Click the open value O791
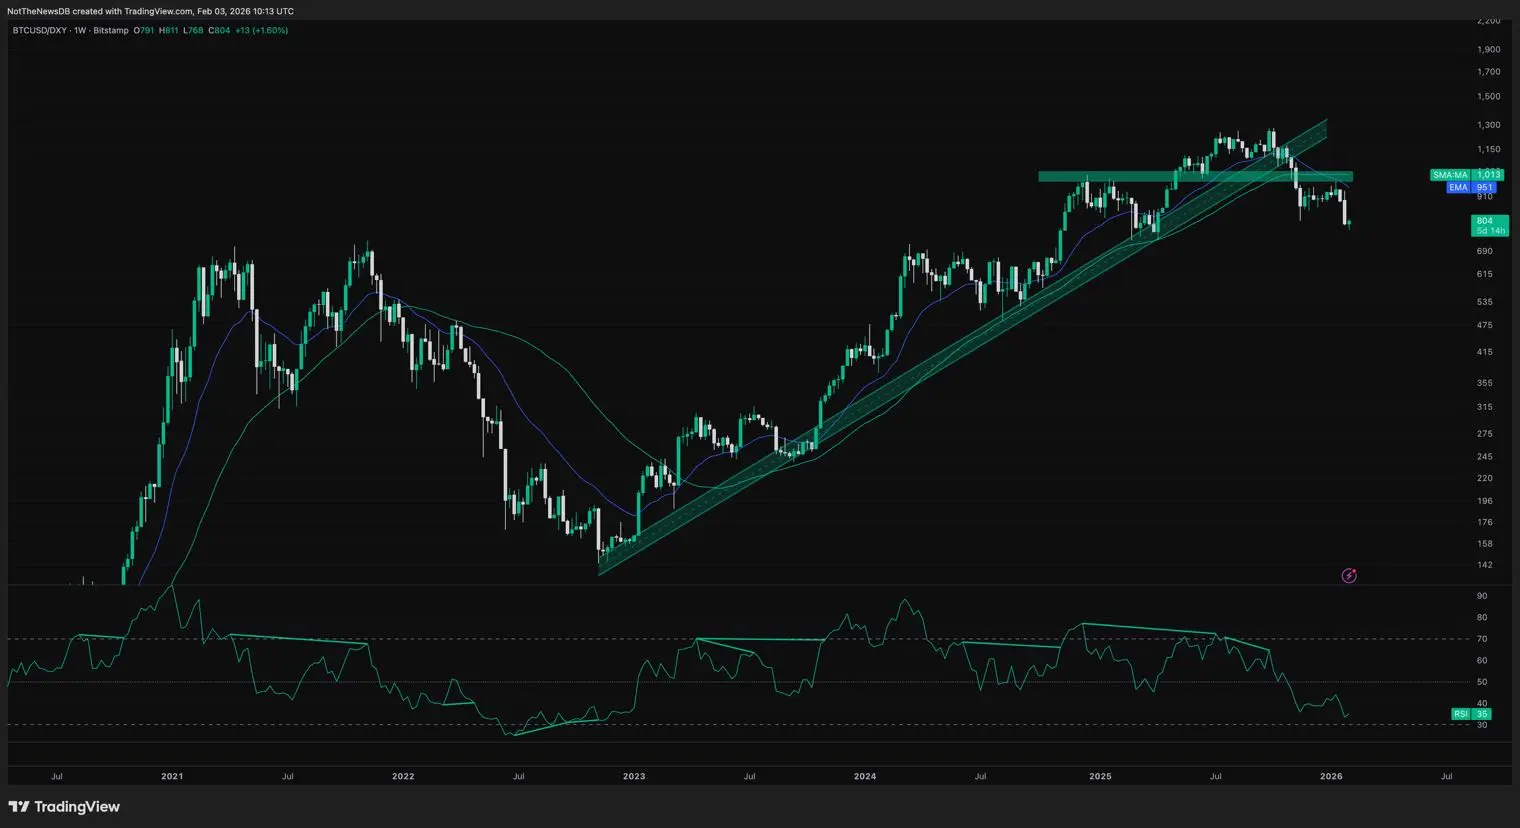The width and height of the screenshot is (1520, 828). pos(144,31)
